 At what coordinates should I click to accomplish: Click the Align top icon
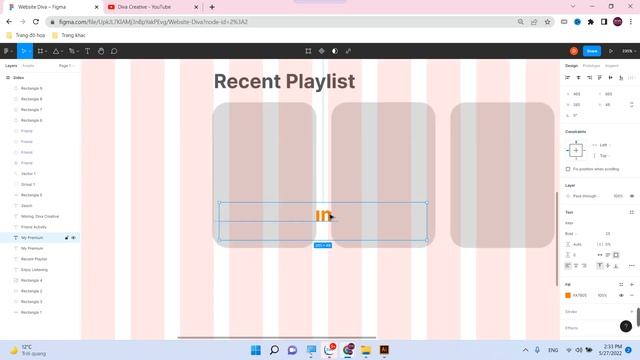600,78
